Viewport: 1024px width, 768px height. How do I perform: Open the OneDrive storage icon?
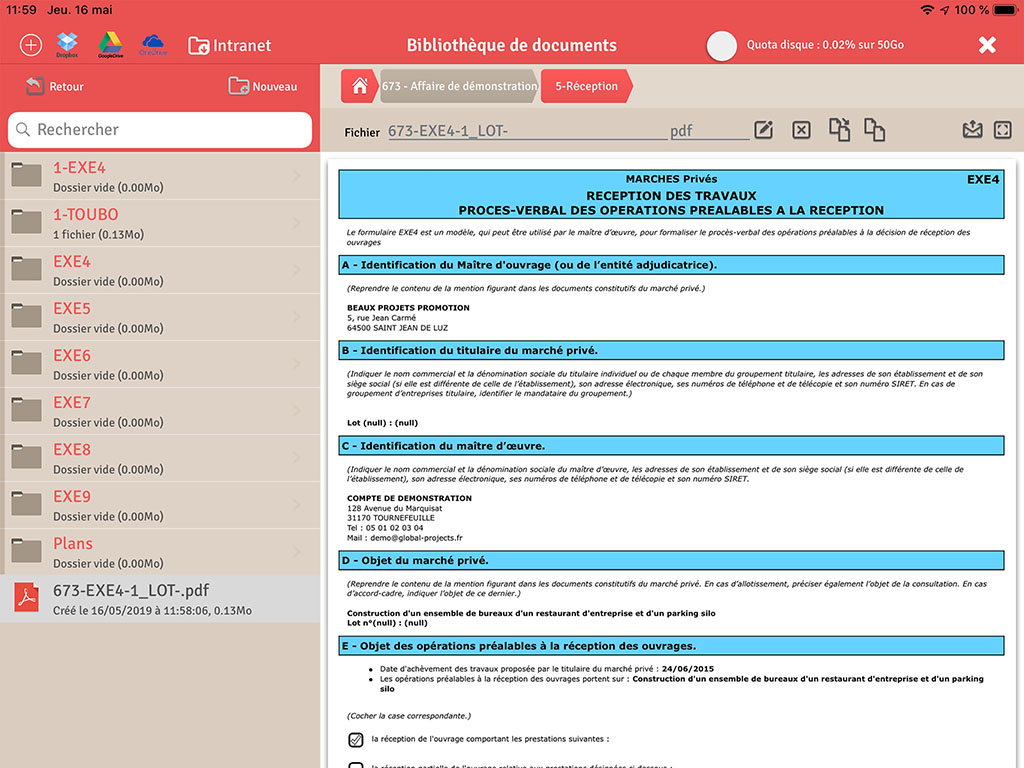point(153,44)
